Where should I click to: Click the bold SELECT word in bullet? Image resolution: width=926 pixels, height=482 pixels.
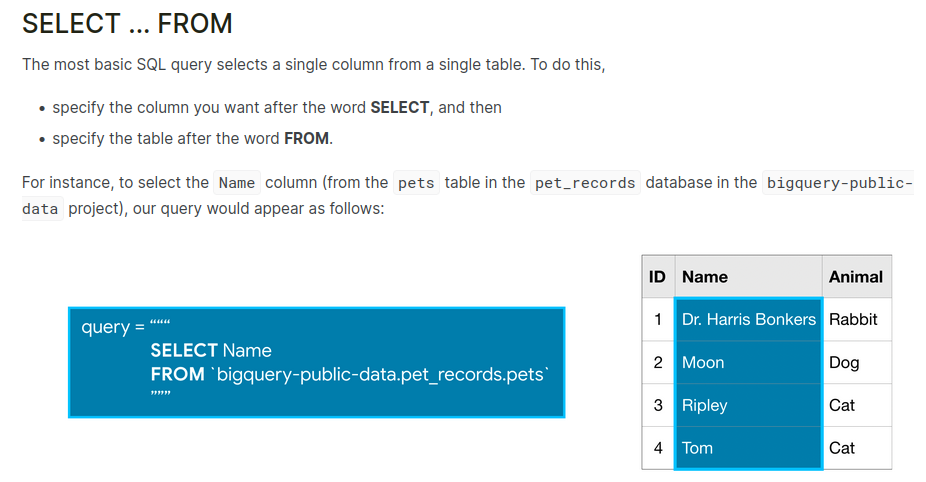(399, 107)
